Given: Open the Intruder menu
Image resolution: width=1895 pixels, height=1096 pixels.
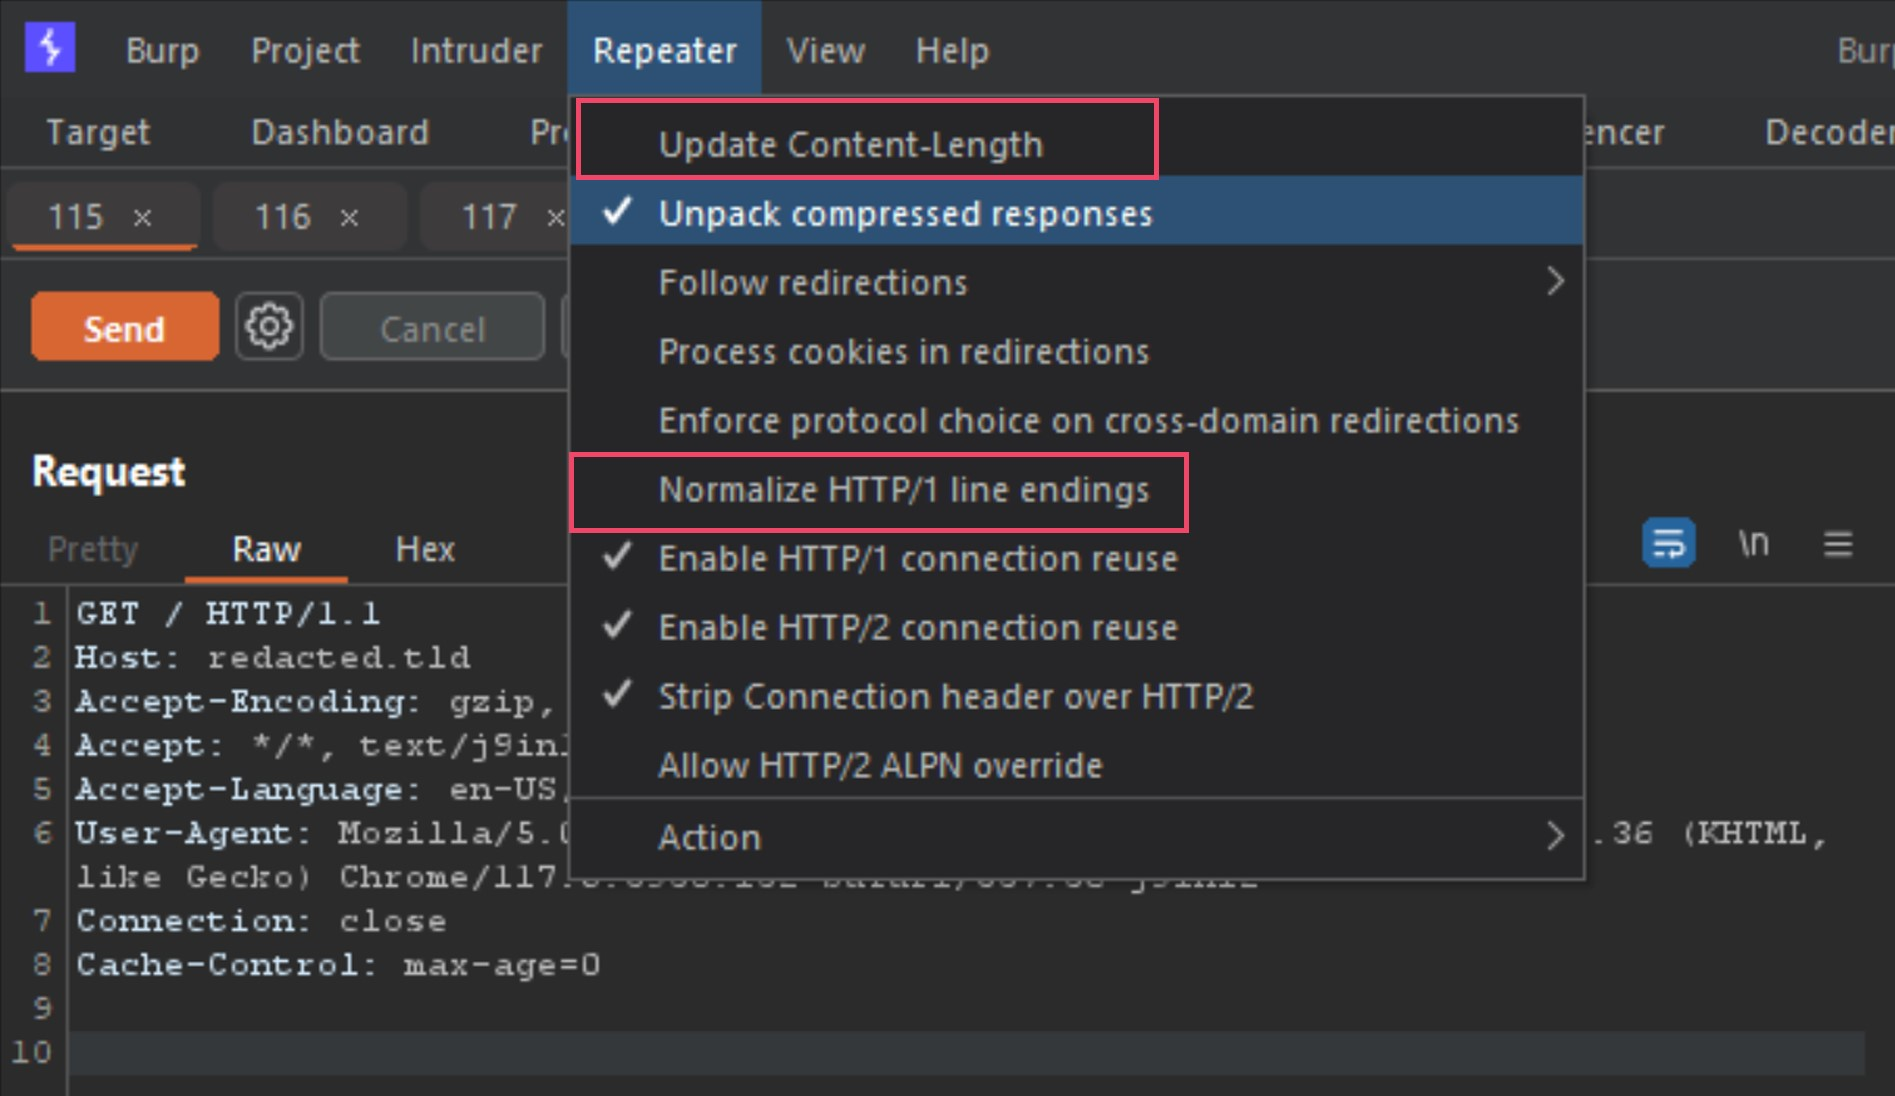Looking at the screenshot, I should tap(476, 50).
